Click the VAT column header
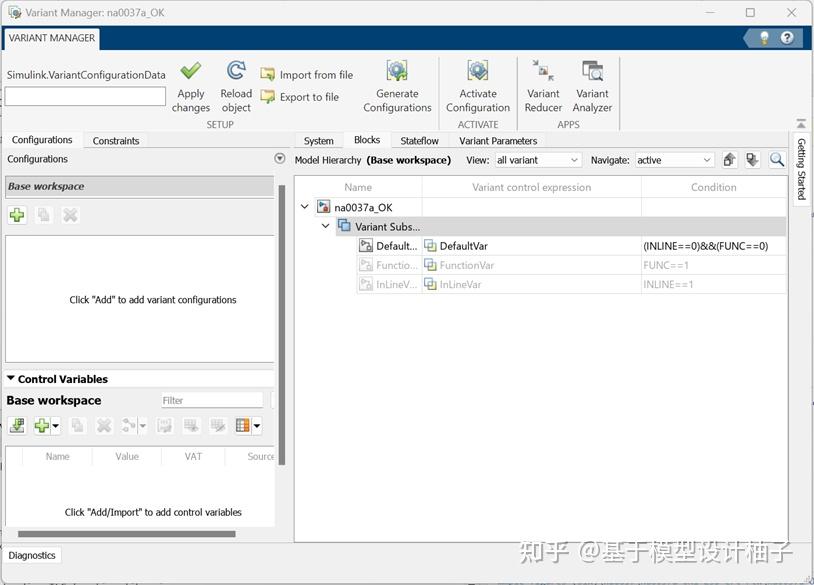Screen dimensions: 814x585 [193, 456]
